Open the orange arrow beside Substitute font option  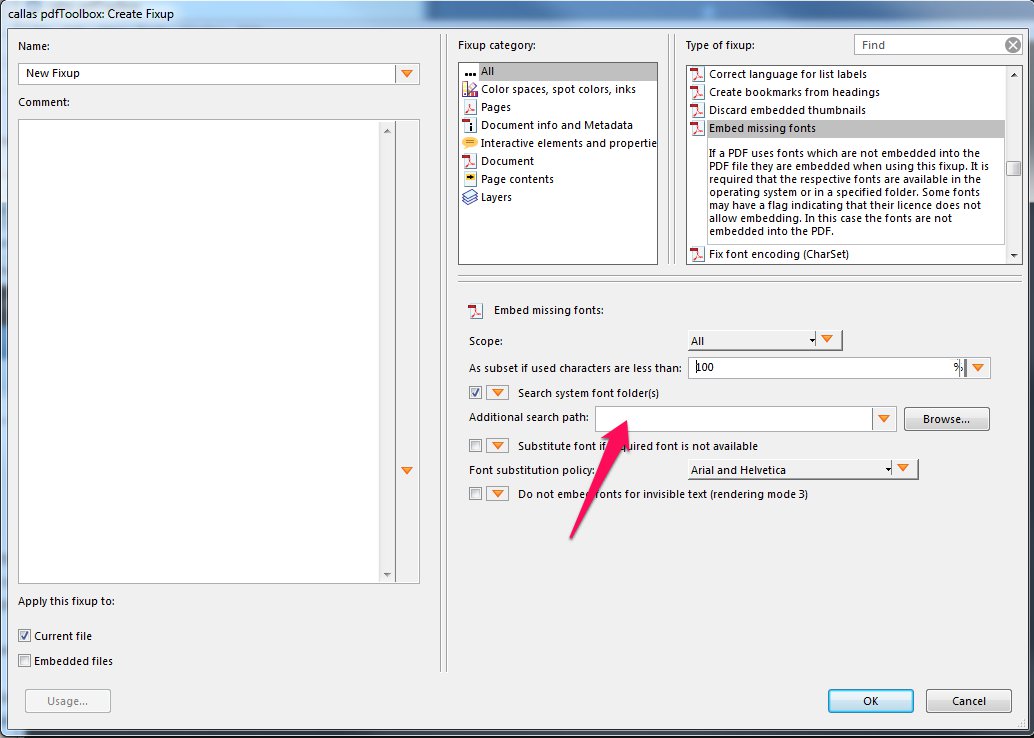(498, 446)
